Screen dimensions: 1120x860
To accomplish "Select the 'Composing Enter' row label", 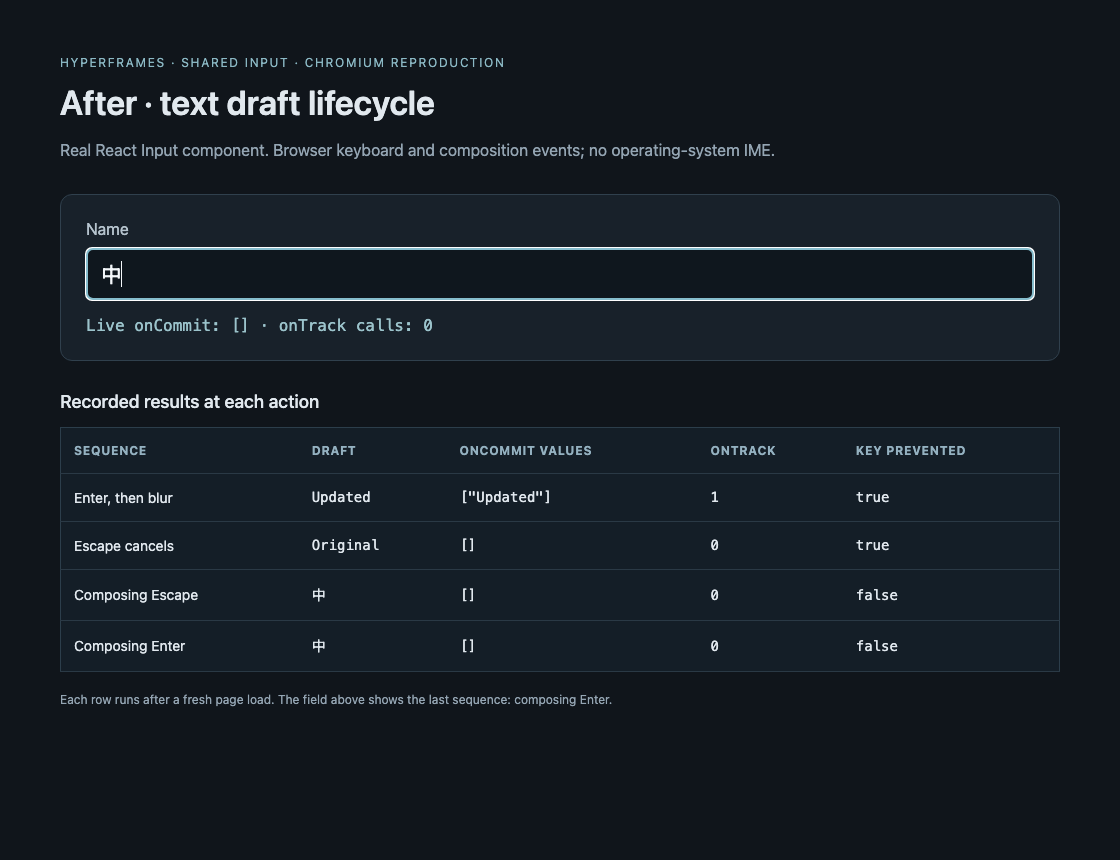I will [x=129, y=646].
